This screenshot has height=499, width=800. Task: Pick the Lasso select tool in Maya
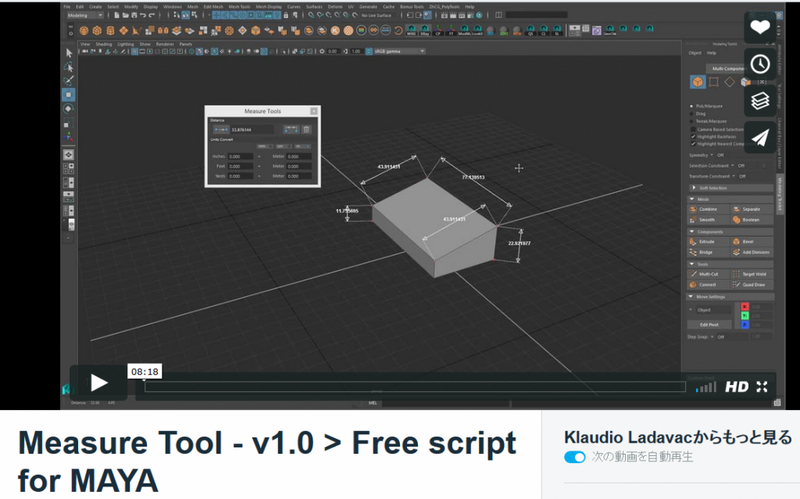click(x=69, y=67)
